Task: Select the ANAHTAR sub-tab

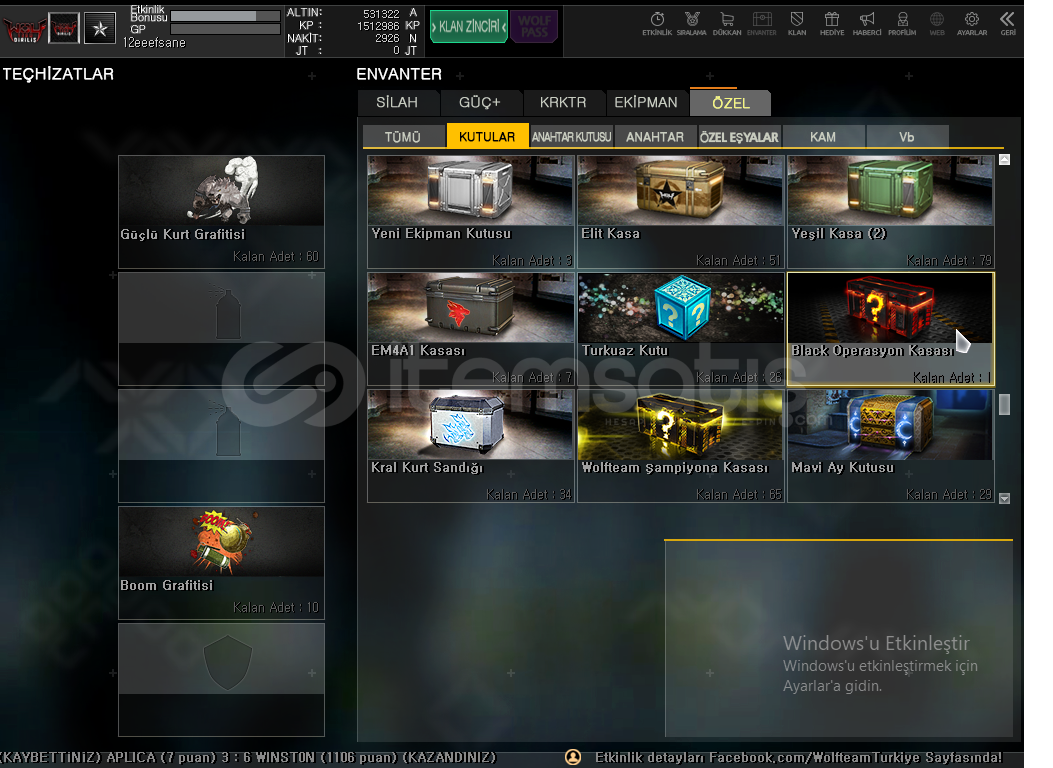Action: tap(655, 137)
